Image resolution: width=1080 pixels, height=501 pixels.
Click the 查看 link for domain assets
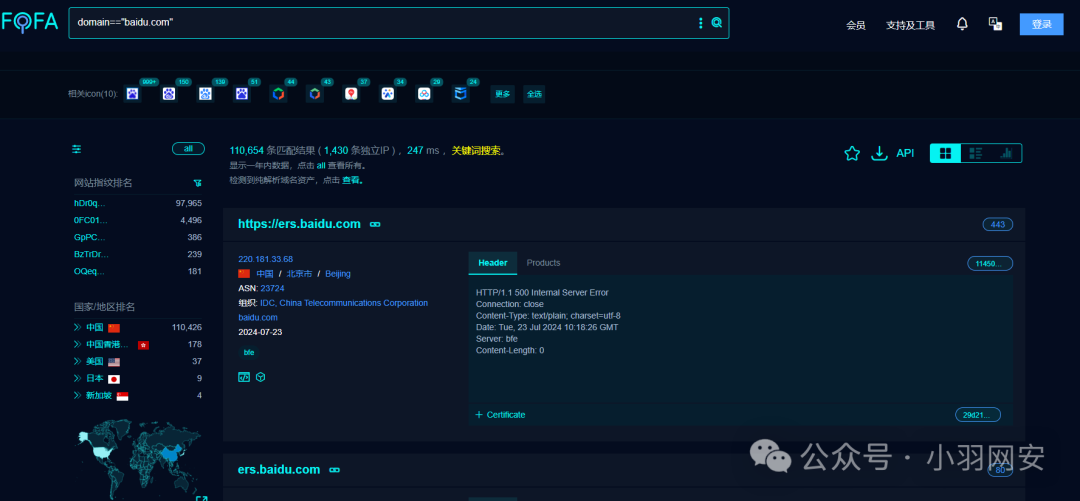(351, 181)
